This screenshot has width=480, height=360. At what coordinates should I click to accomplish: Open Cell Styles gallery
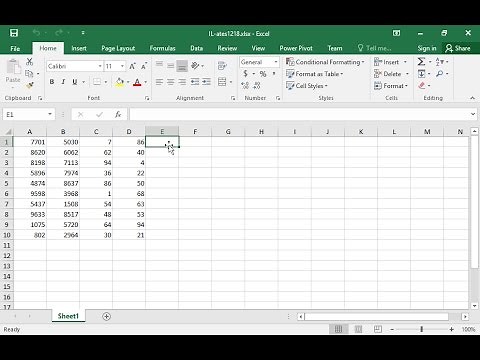tap(307, 86)
